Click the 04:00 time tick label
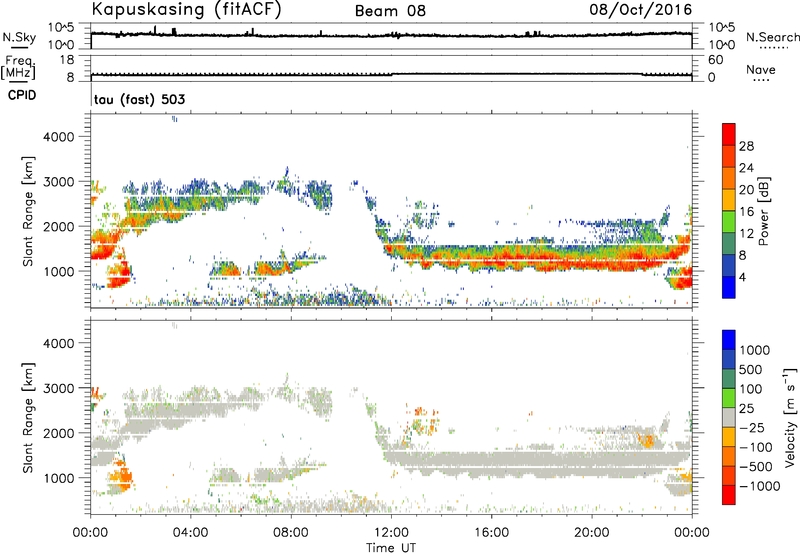This screenshot has height=554, width=800. pyautogui.click(x=190, y=533)
